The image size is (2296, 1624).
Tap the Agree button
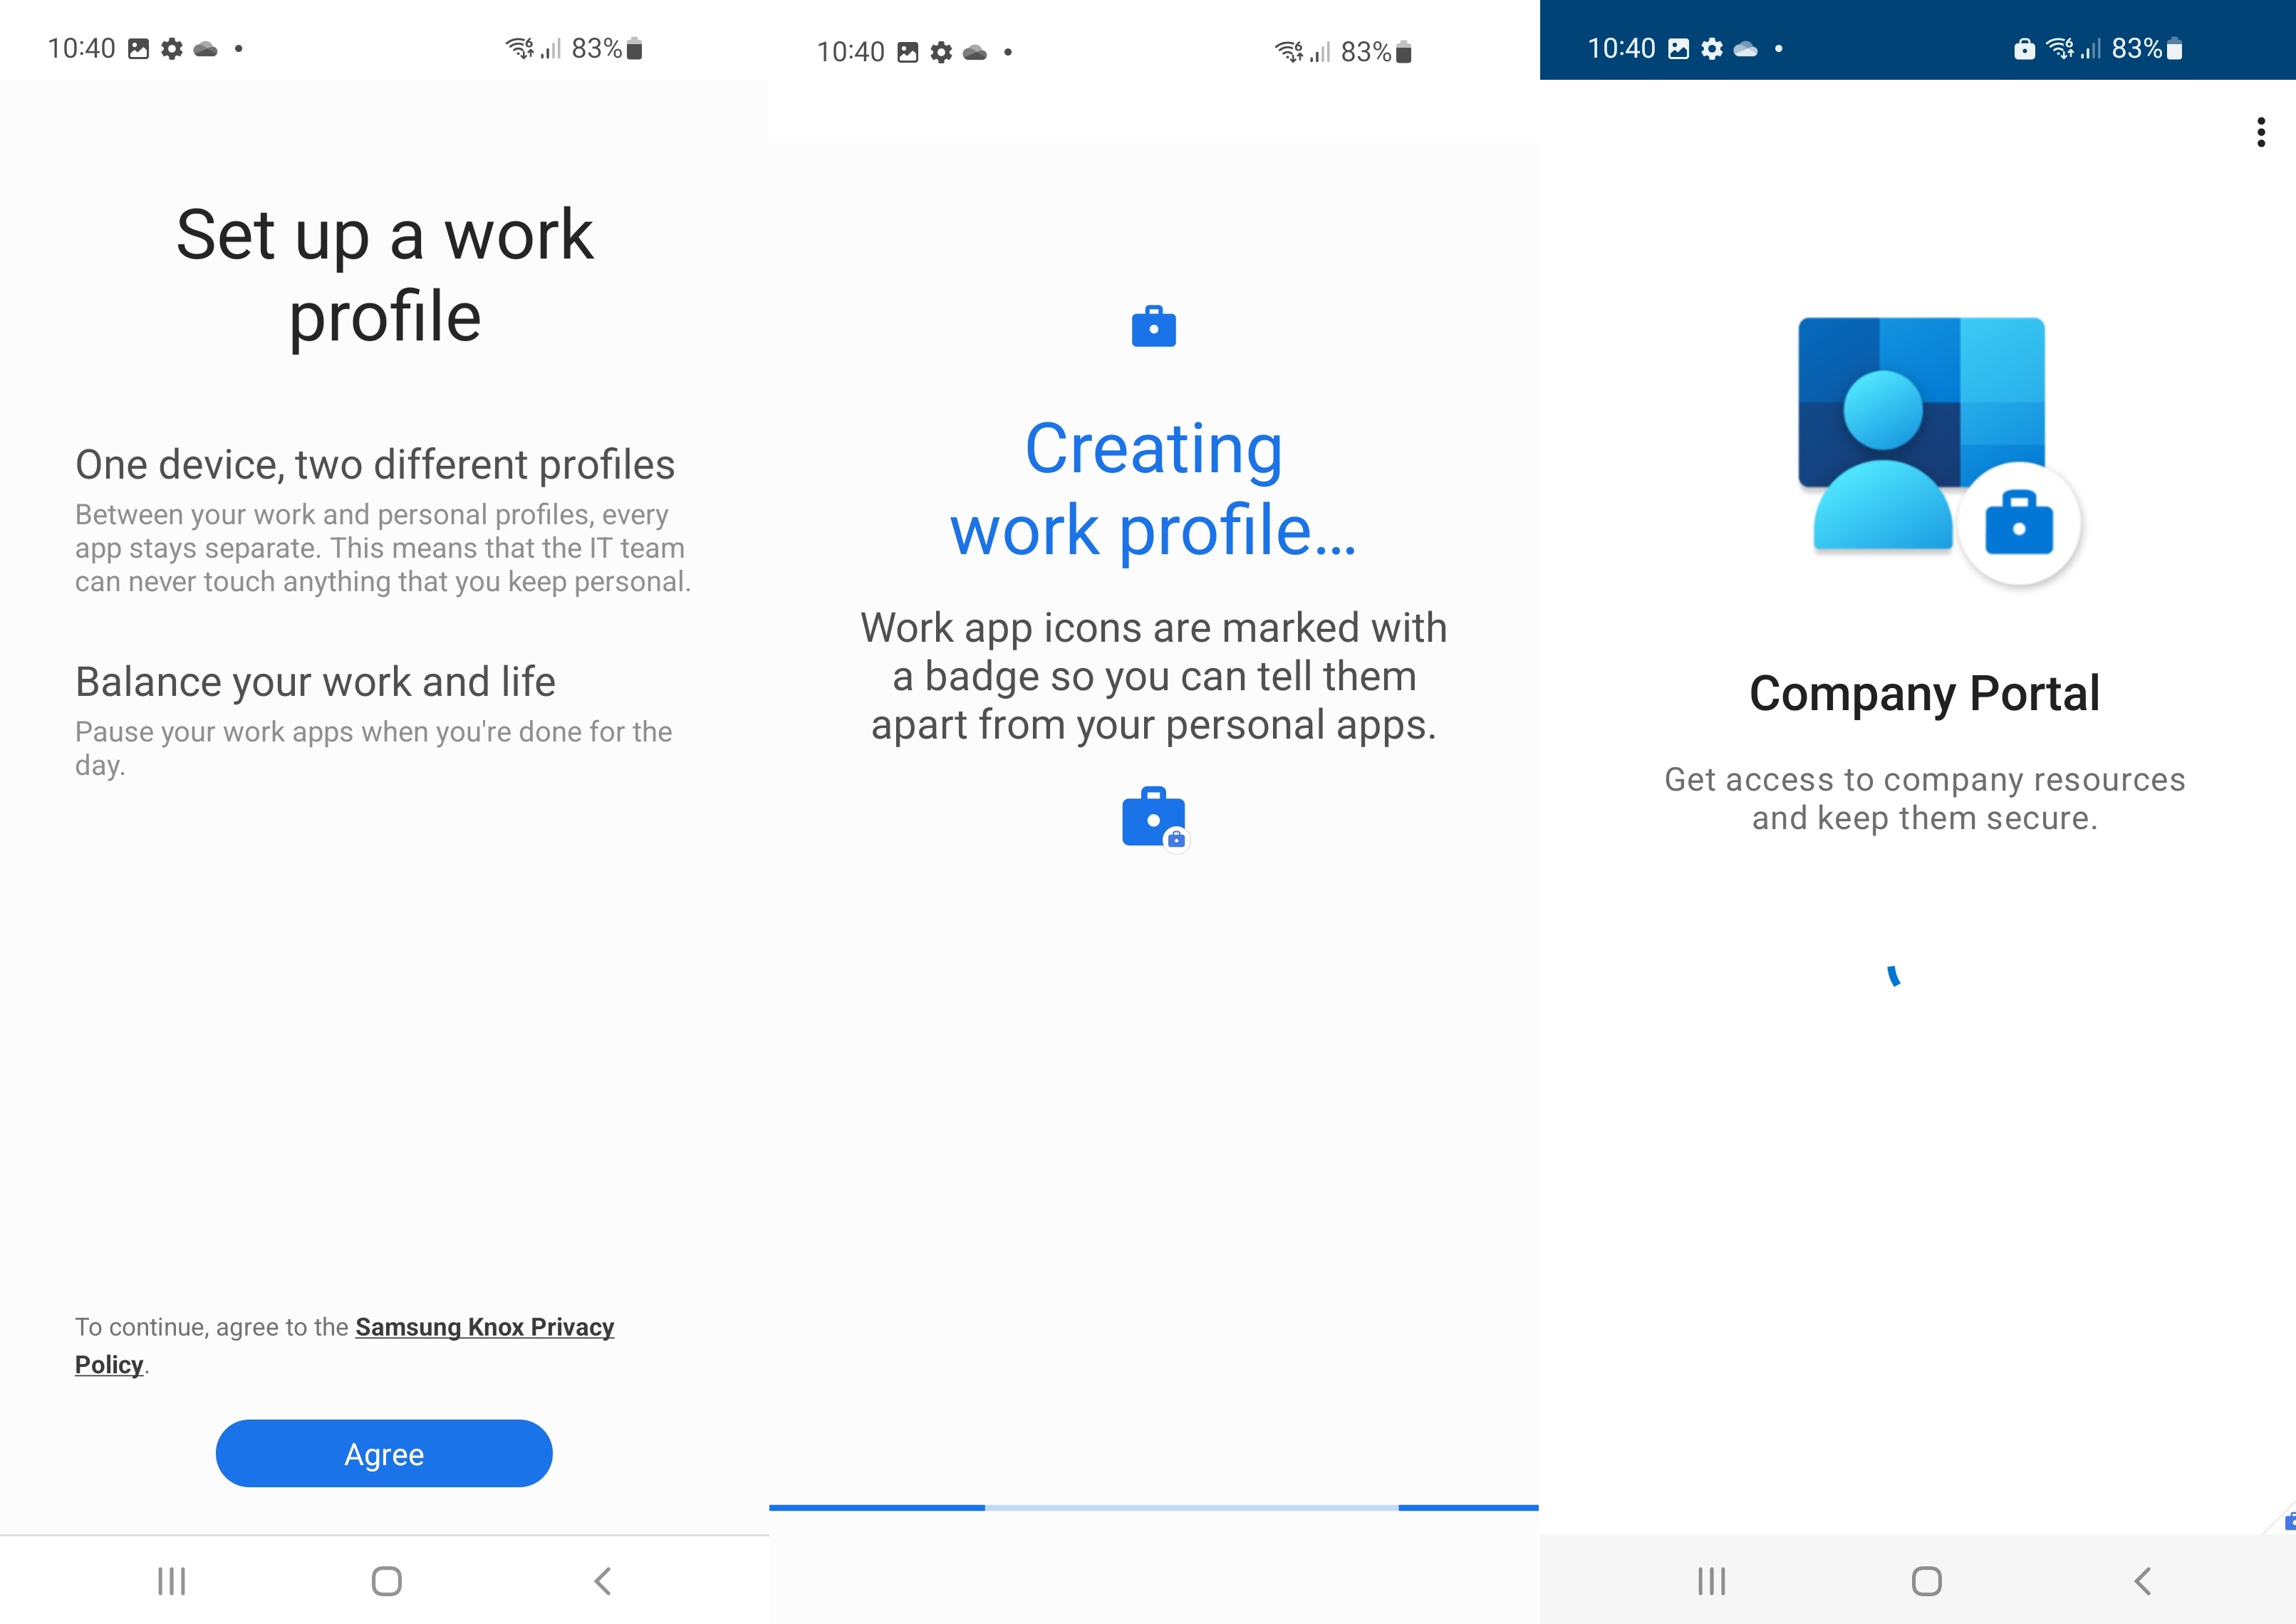[x=383, y=1453]
